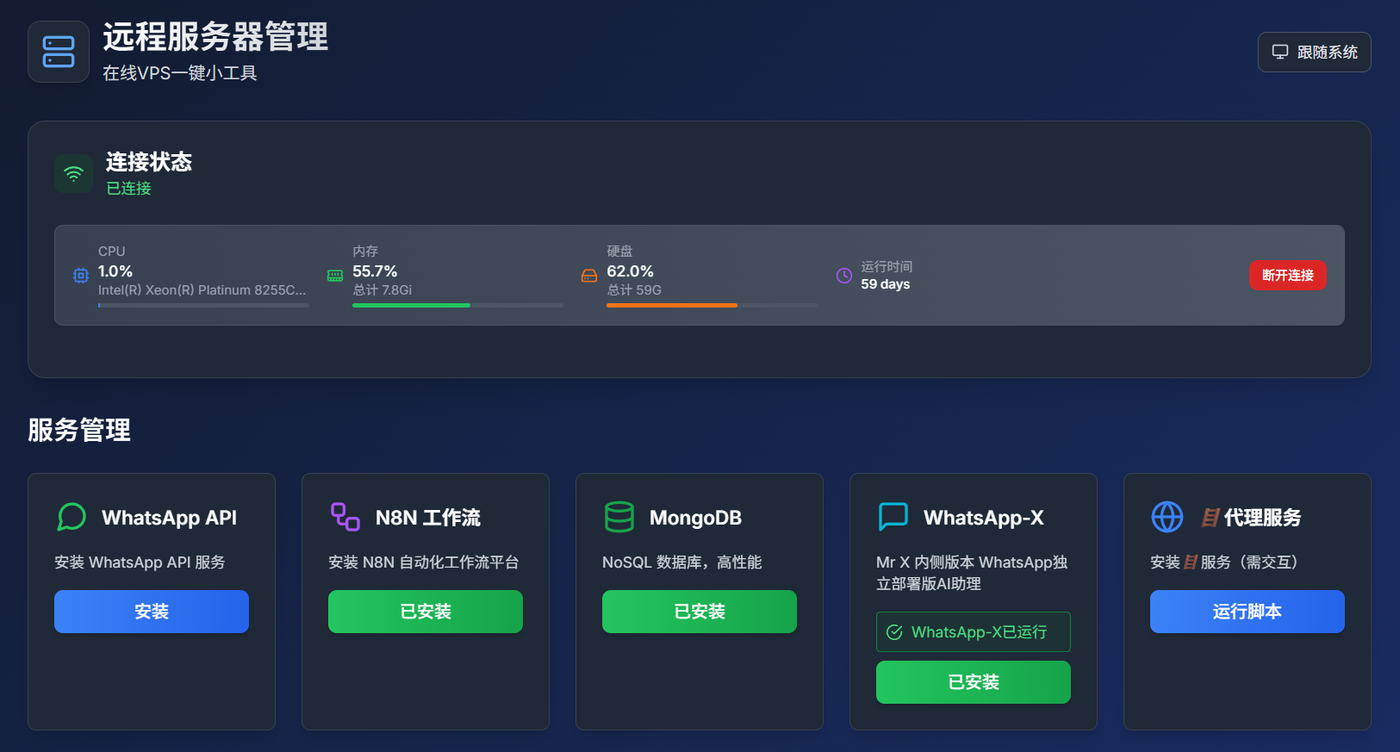
Task: Click the red 断开连接 button
Action: [x=1288, y=275]
